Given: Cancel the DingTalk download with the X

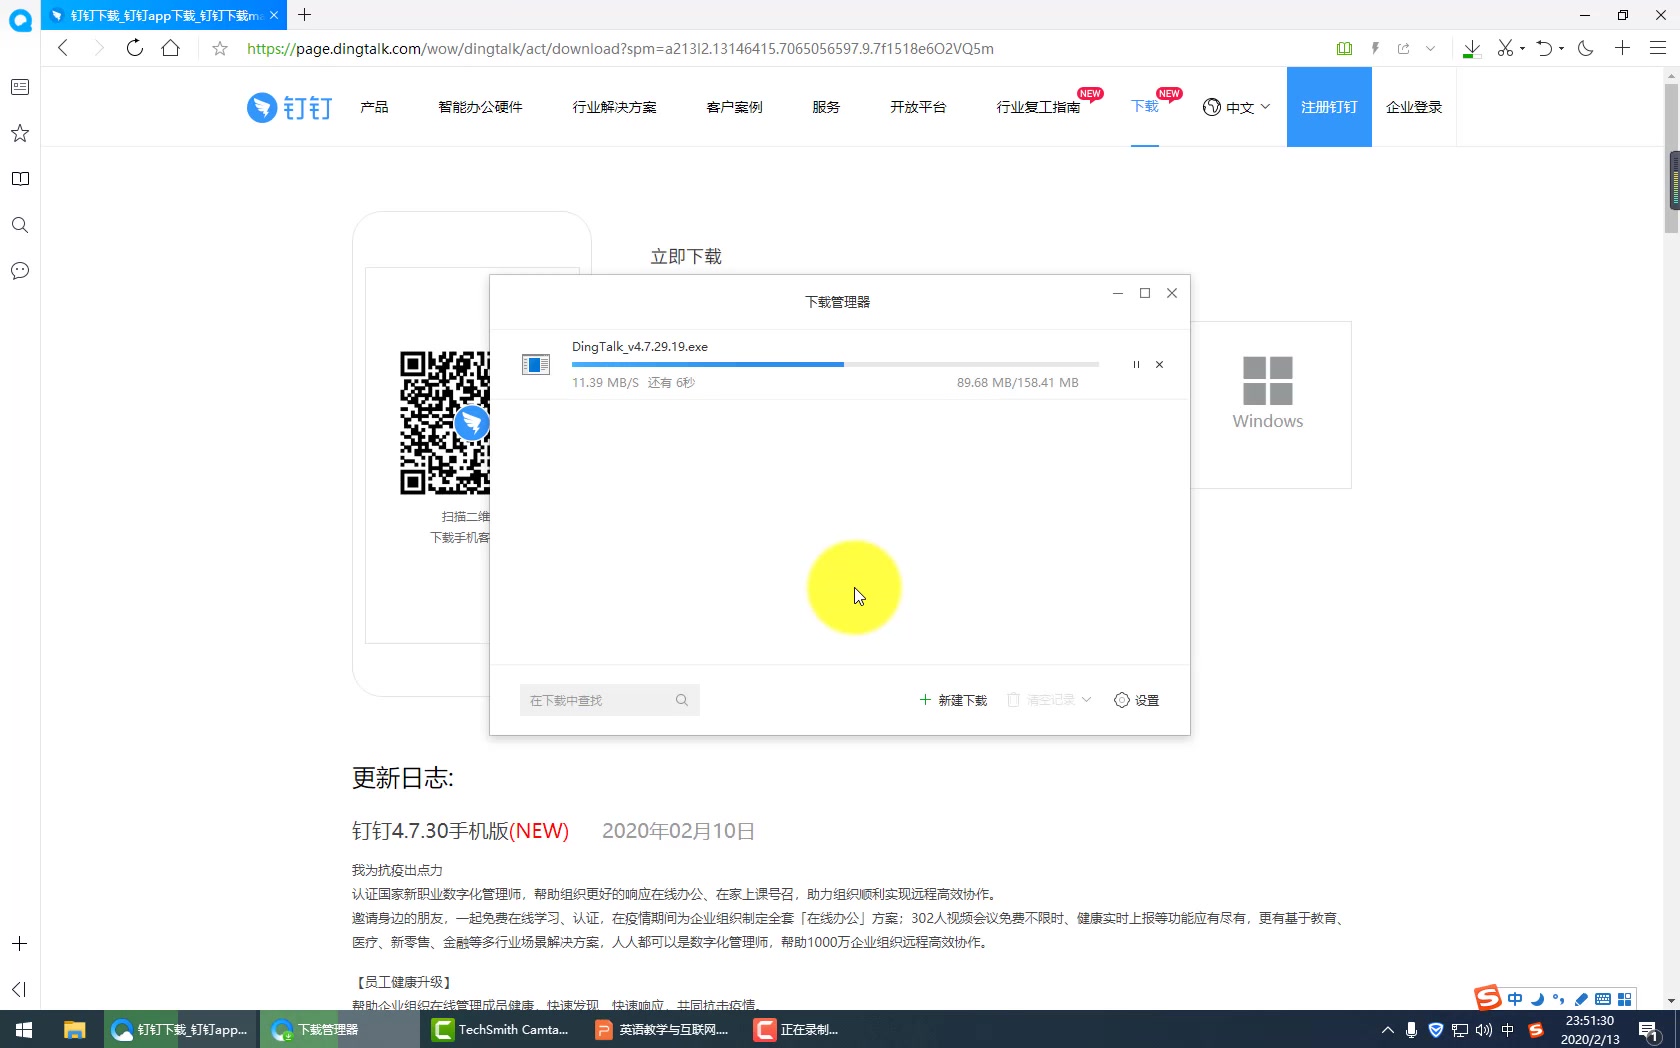Looking at the screenshot, I should point(1160,365).
